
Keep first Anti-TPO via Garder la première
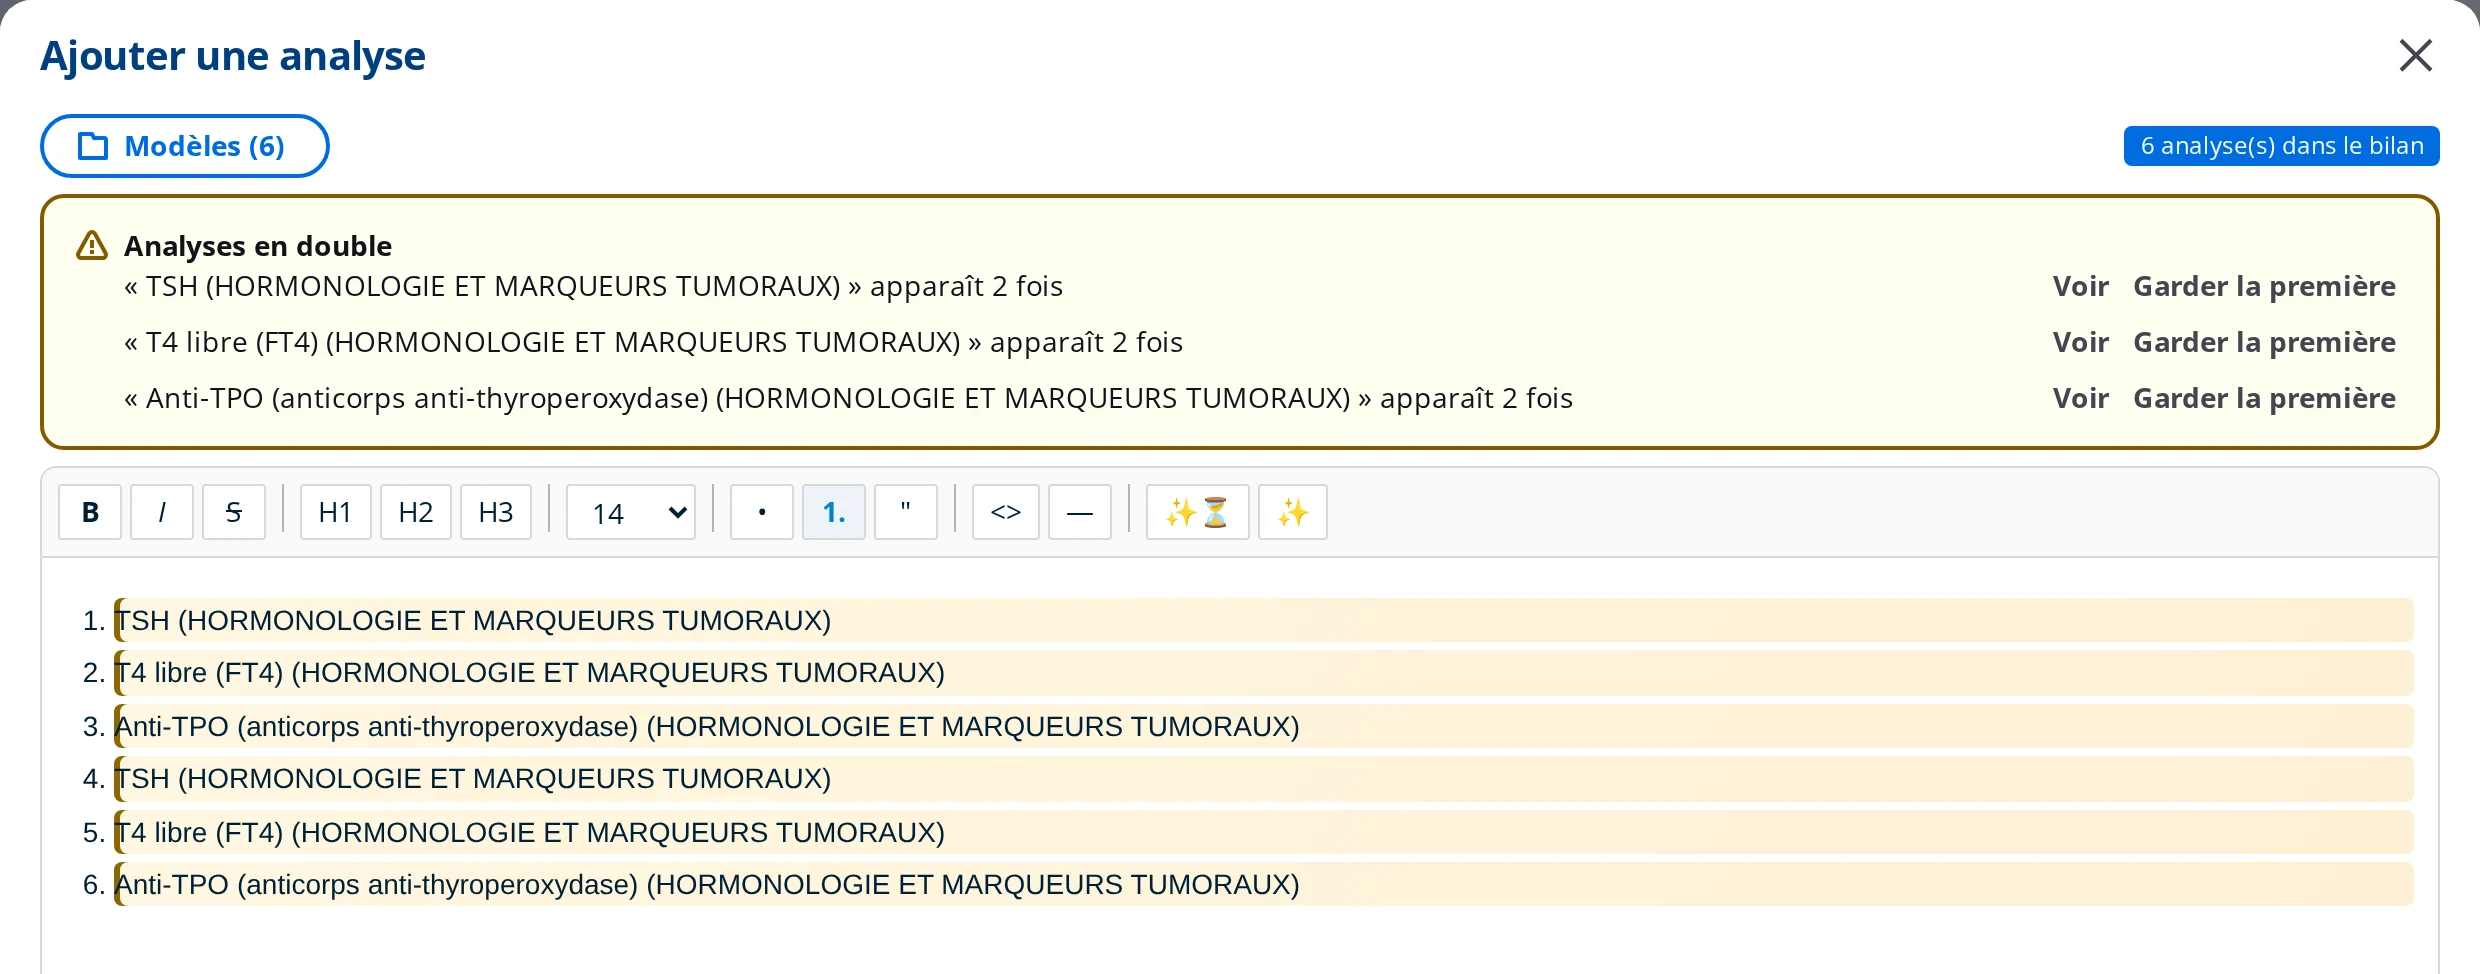pos(2265,398)
